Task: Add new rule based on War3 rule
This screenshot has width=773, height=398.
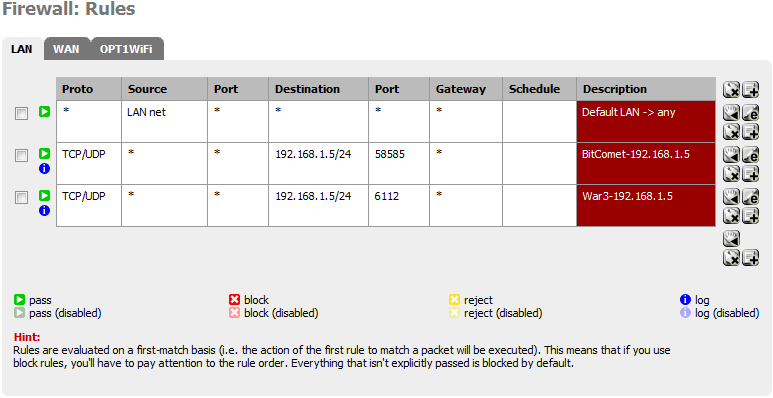Action: (x=750, y=216)
